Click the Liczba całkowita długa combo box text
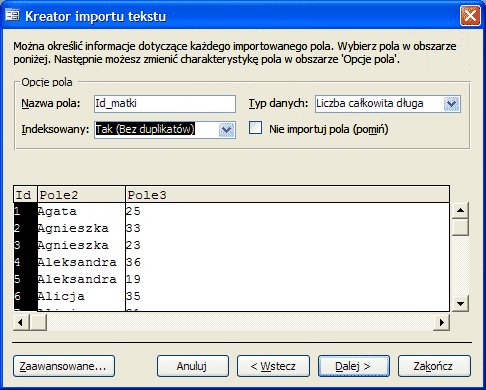486x390 pixels. click(370, 103)
